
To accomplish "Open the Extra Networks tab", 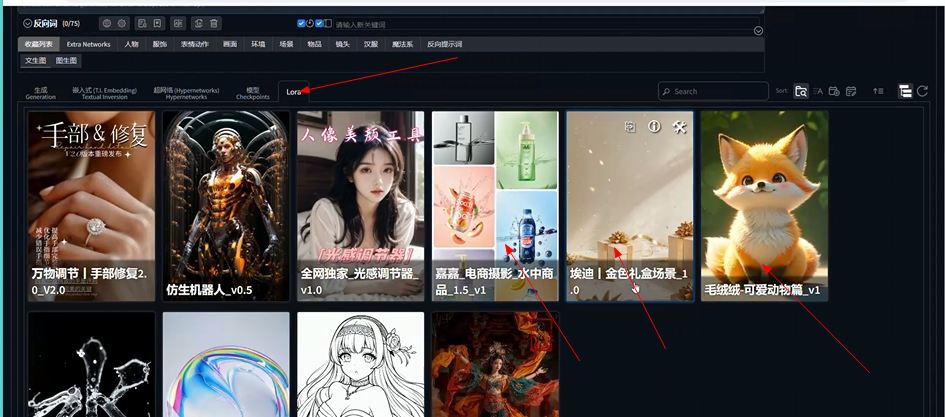I will coord(89,44).
